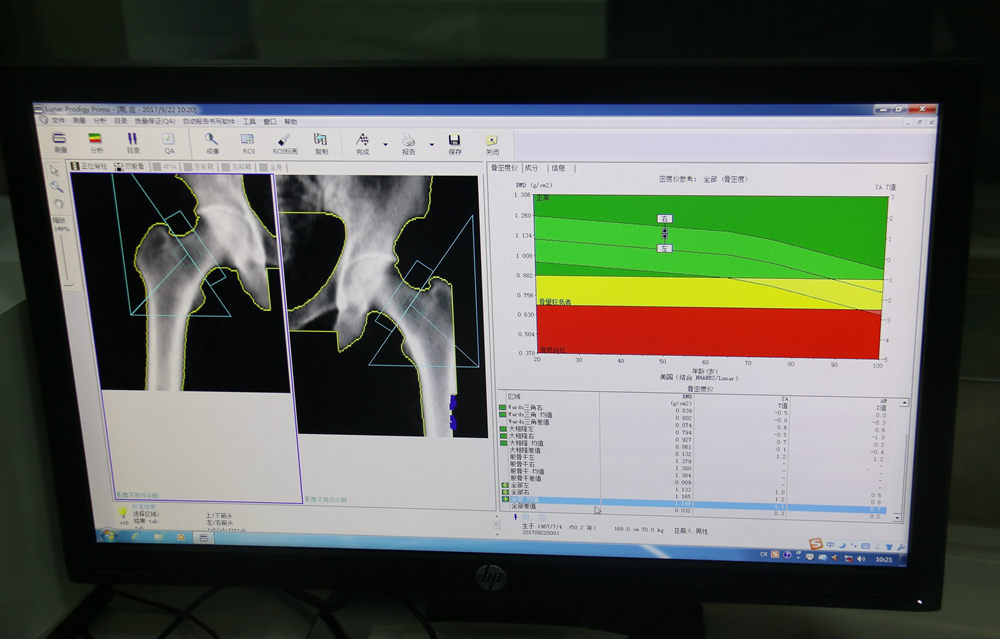Click the 右 (Right) marker on BMD chart
Image resolution: width=1000 pixels, height=639 pixels.
[x=665, y=218]
